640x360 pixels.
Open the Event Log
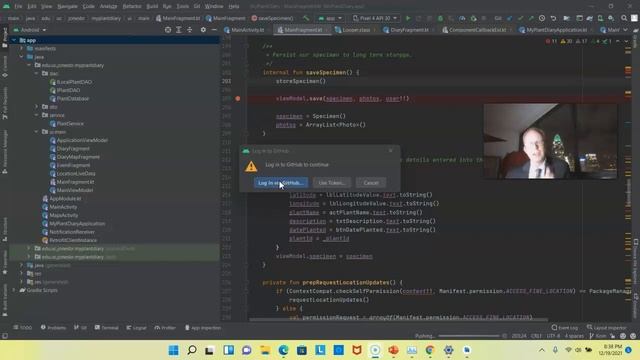(564, 327)
